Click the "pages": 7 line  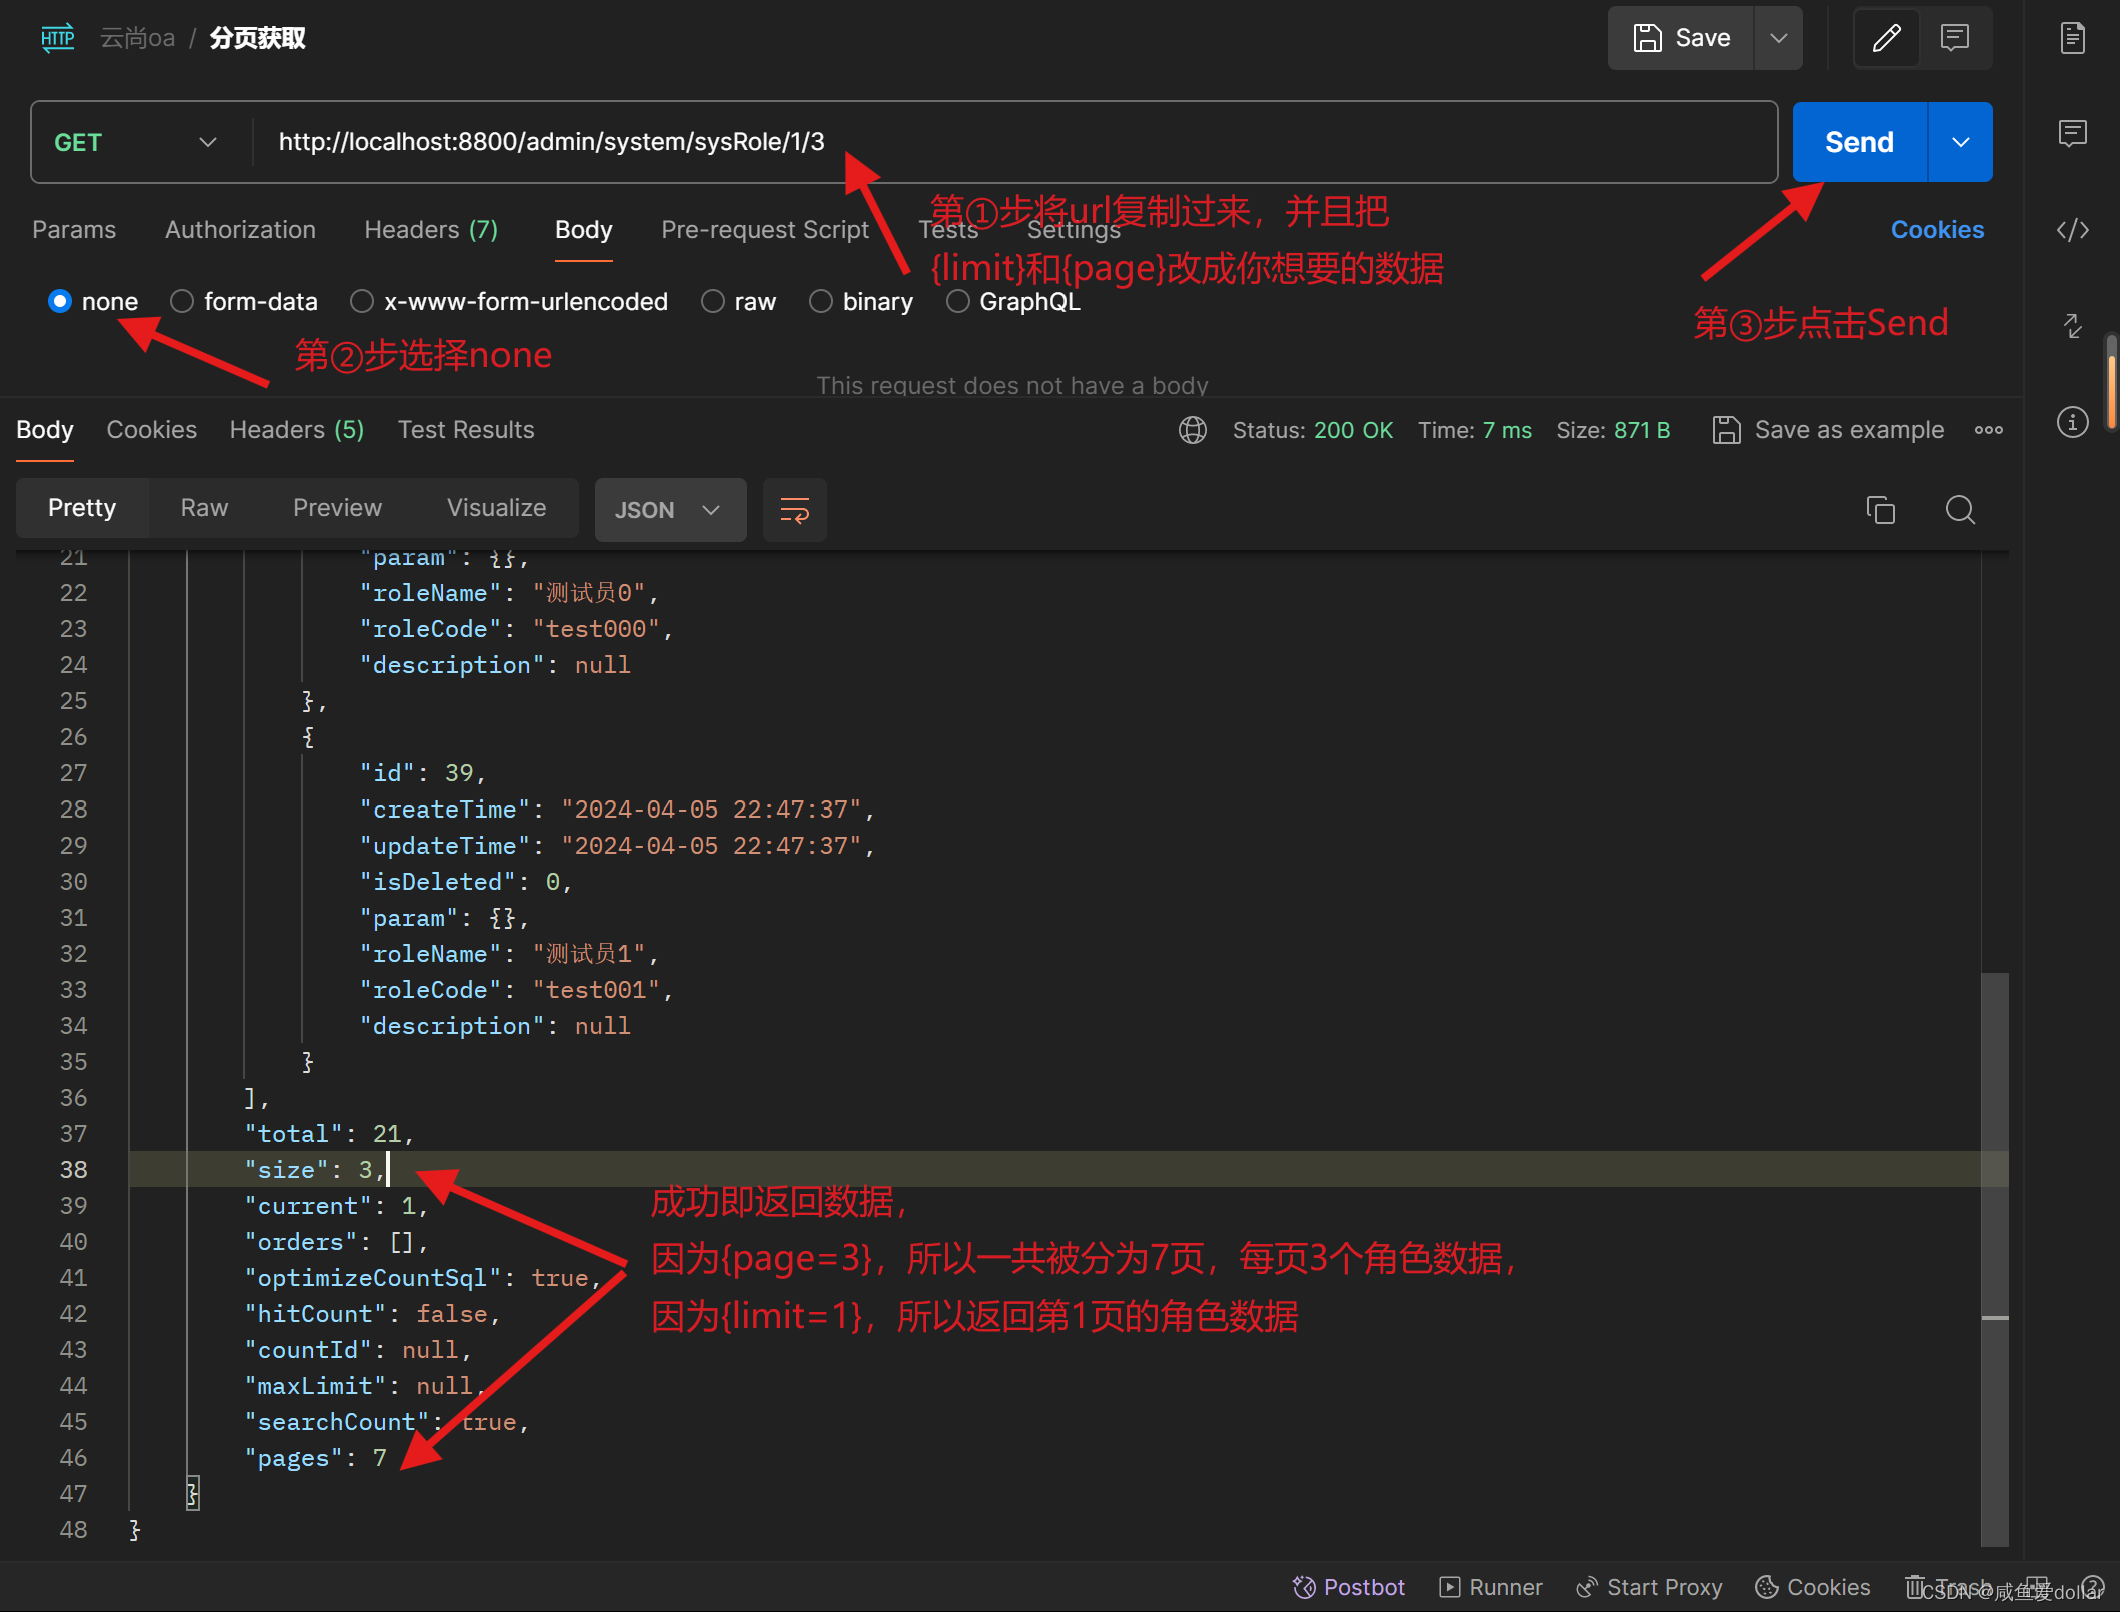click(315, 1458)
